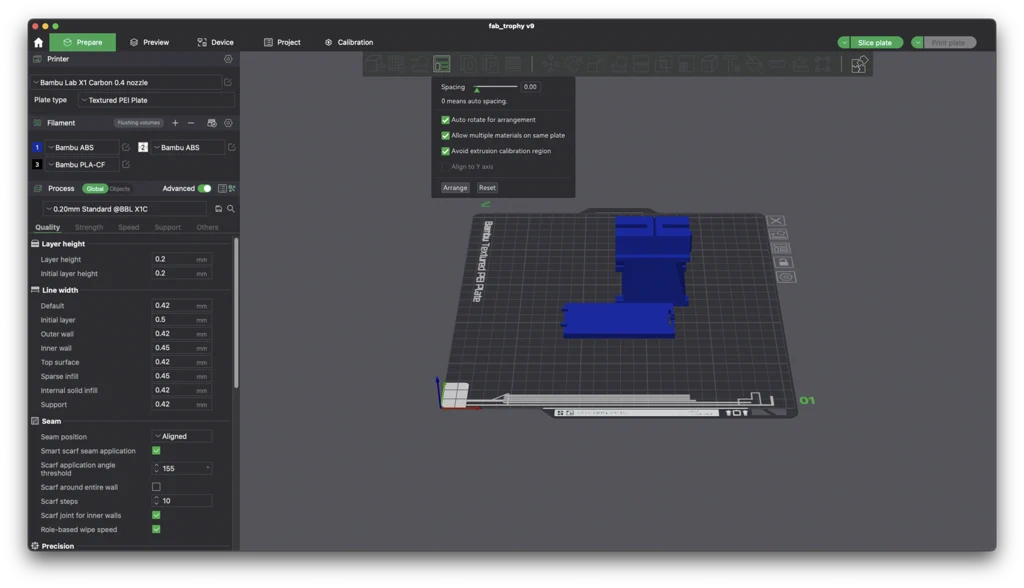This screenshot has width=1024, height=588.
Task: Remove a filament with minus icon
Action: pyautogui.click(x=191, y=123)
